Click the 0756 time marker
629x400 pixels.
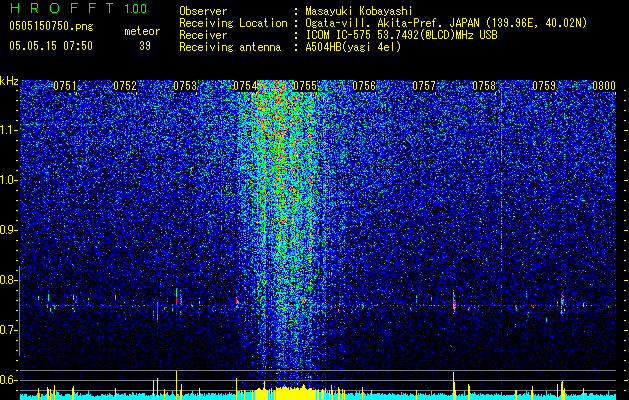[x=364, y=86]
